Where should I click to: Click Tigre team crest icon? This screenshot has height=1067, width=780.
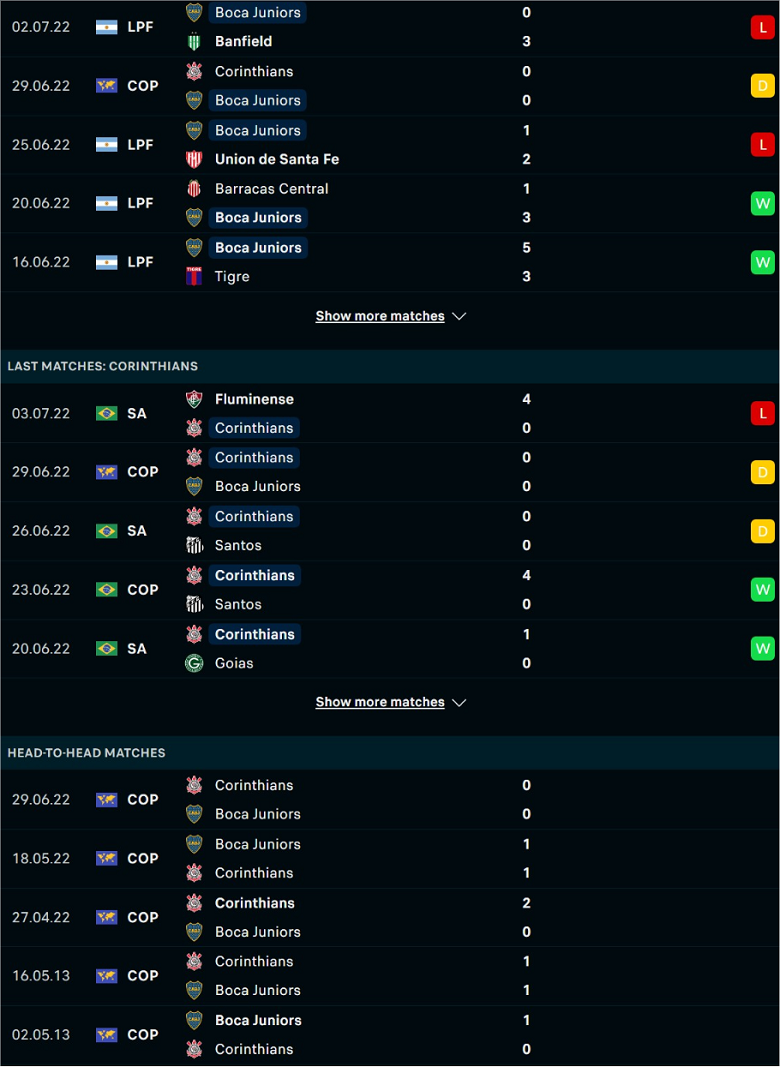coord(194,276)
